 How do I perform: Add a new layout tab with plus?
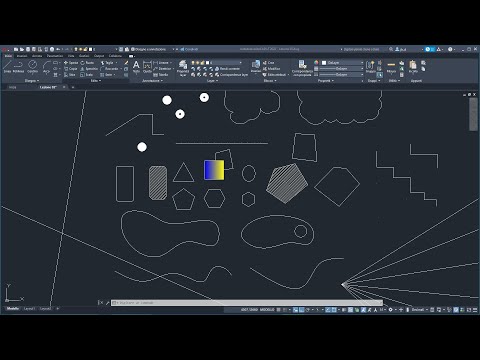coord(57,309)
